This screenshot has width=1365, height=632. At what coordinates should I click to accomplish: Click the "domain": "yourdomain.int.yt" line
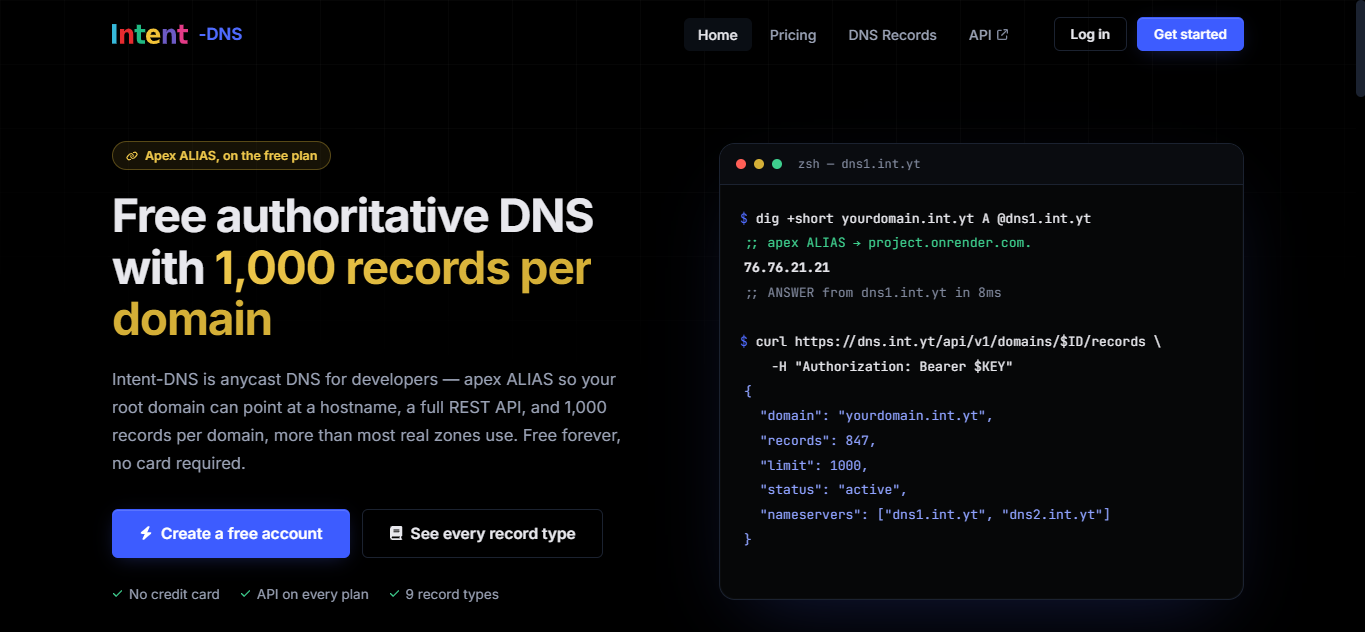click(877, 416)
